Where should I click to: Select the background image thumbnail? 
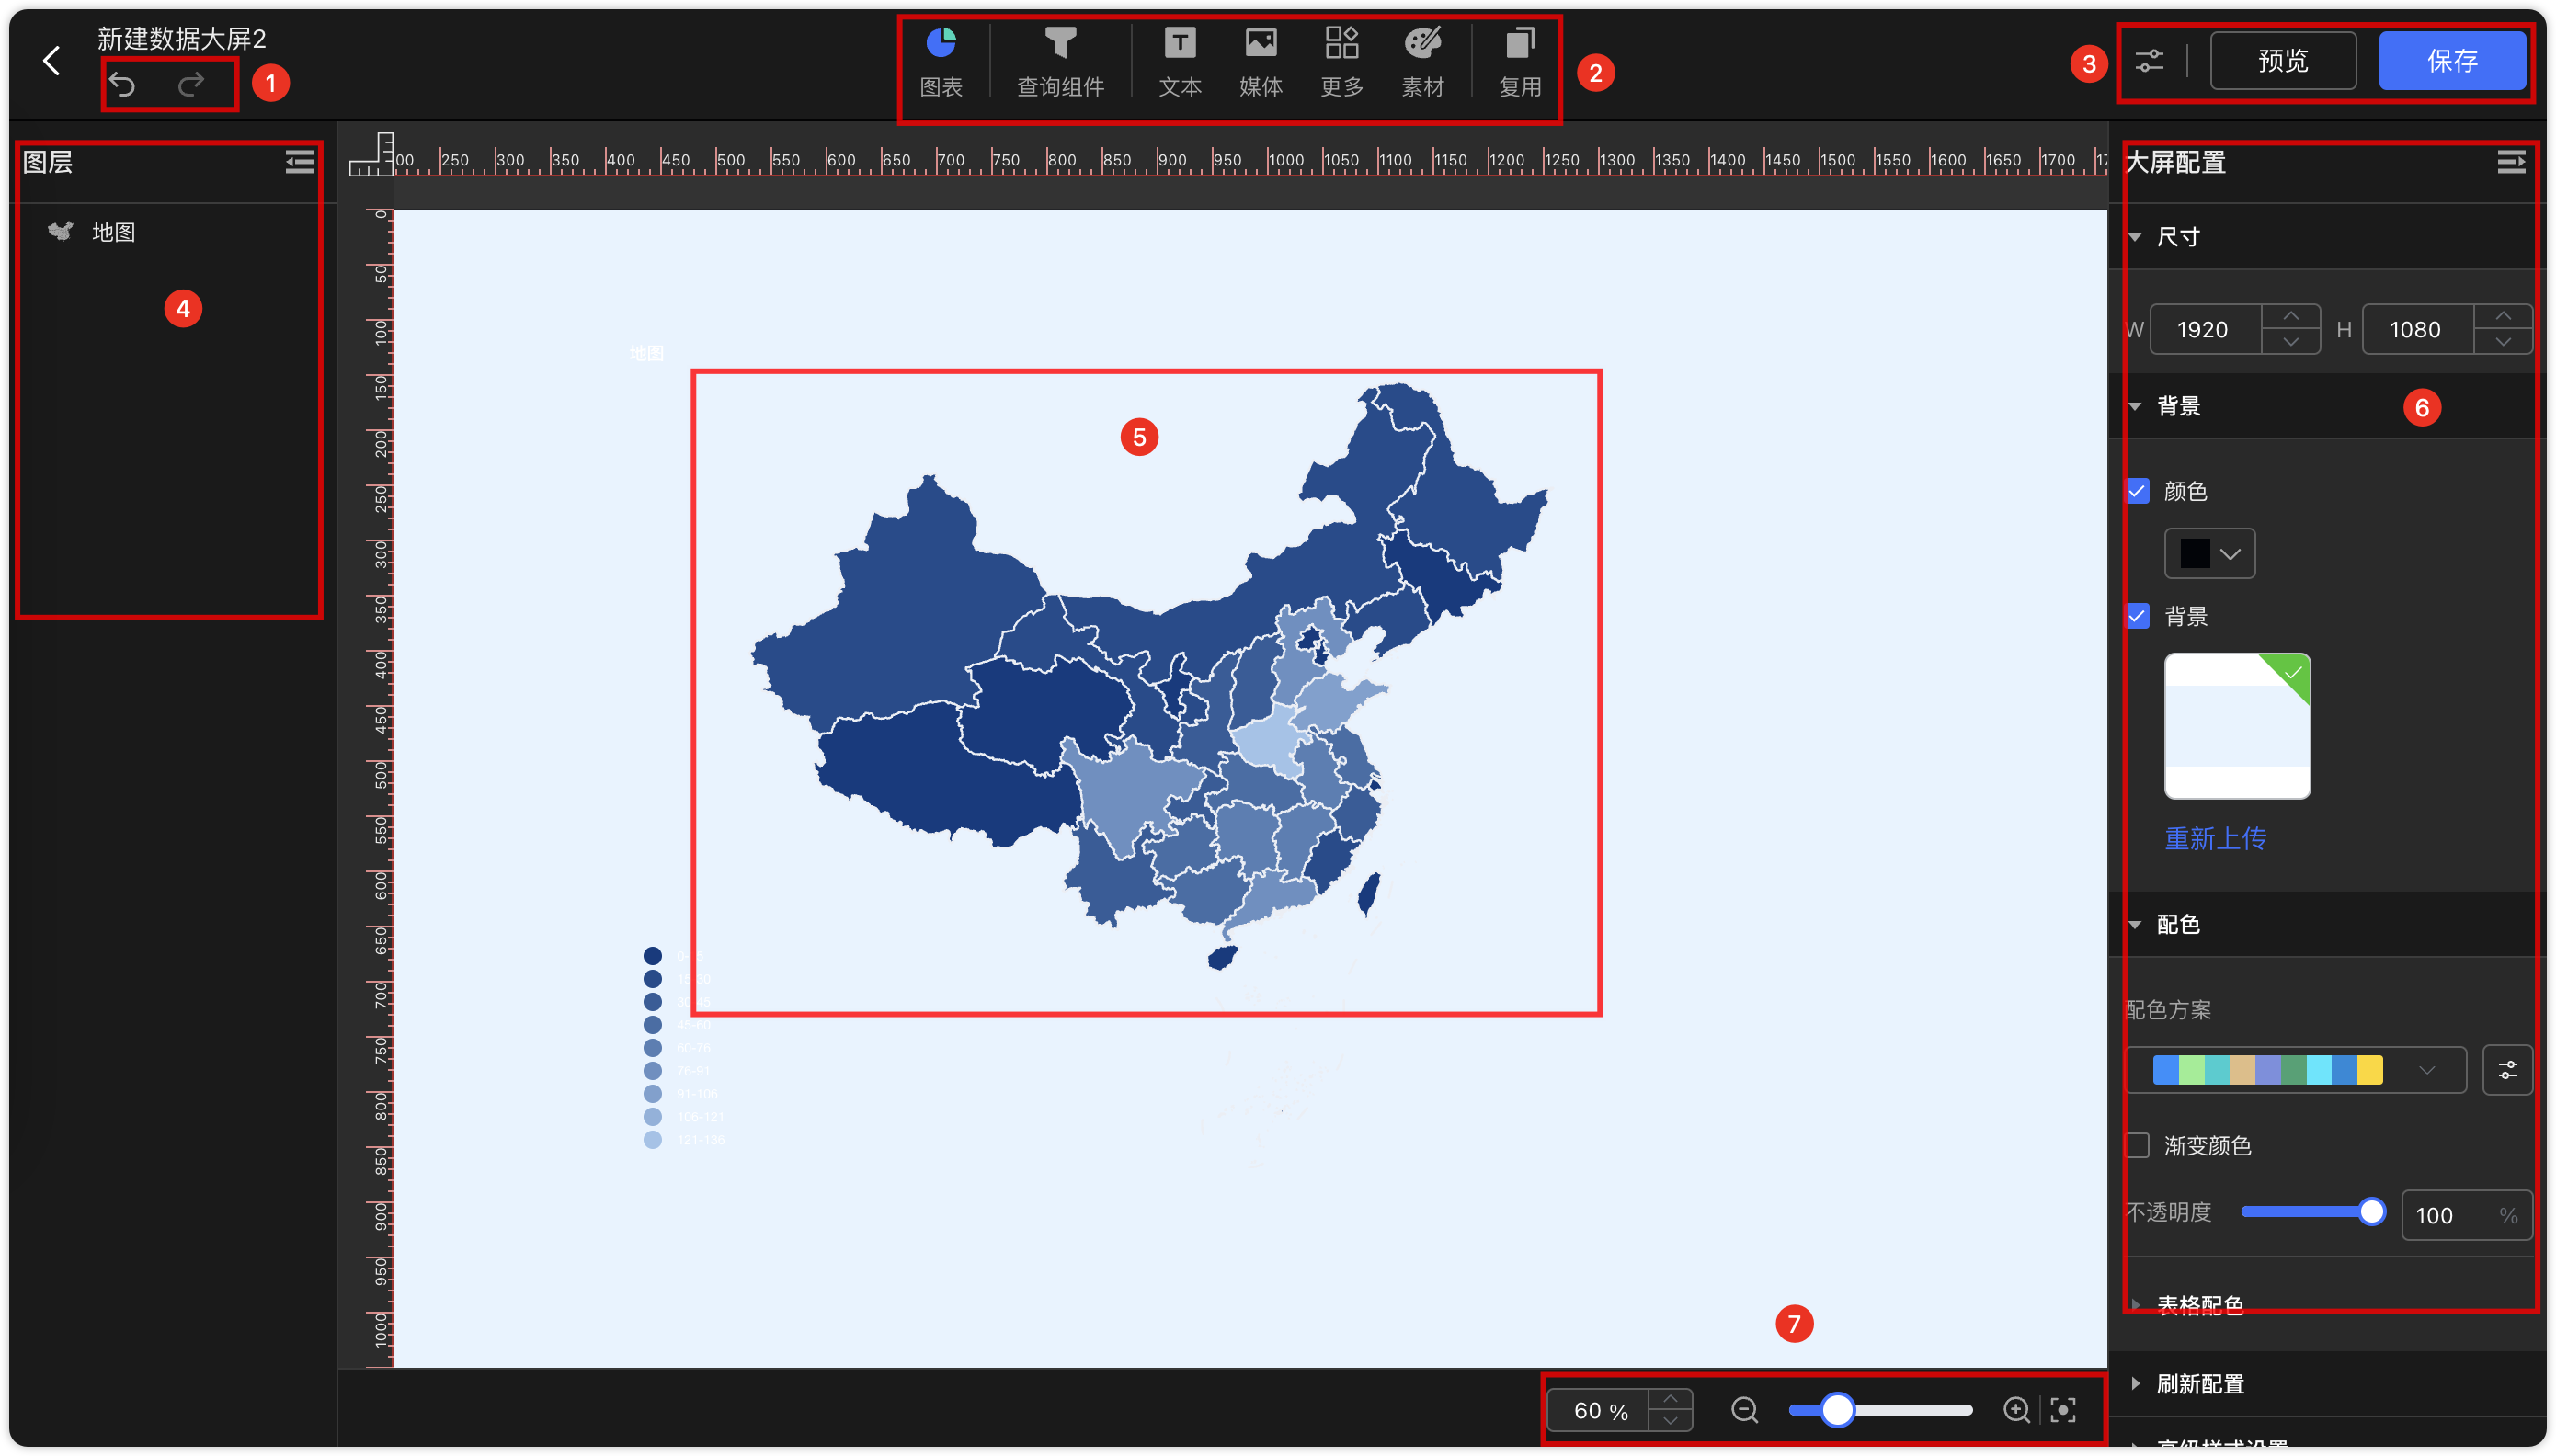pyautogui.click(x=2237, y=726)
